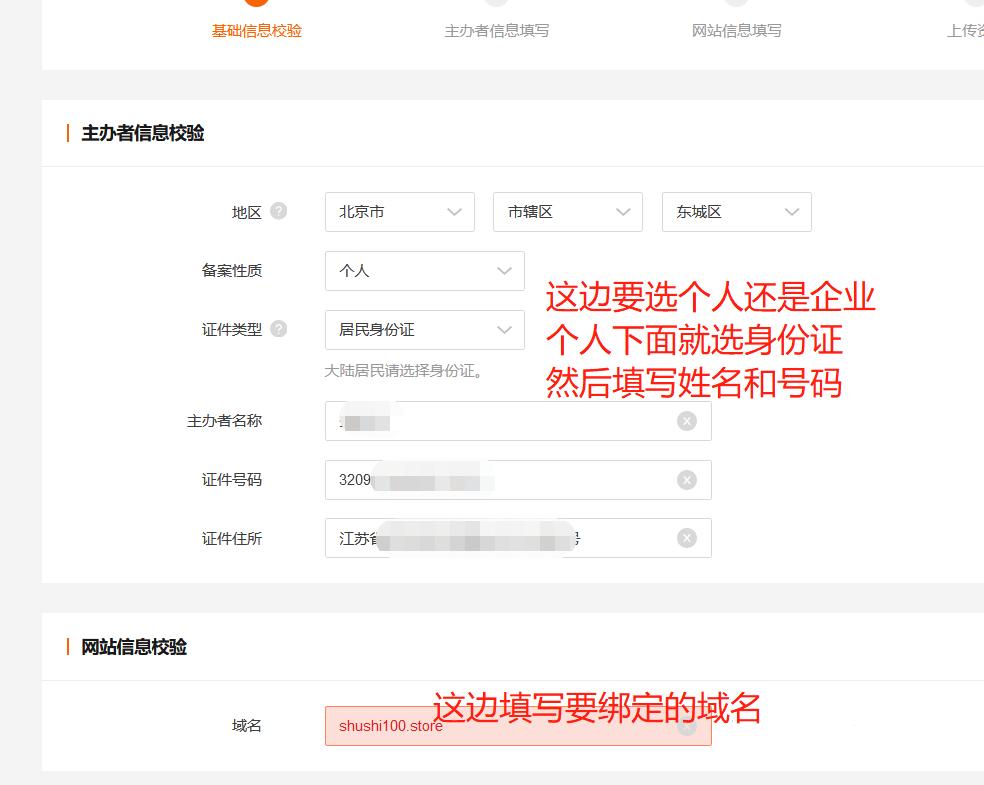This screenshot has width=984, height=785.
Task: Open the 备案性质 dropdown showing 个人
Action: pos(424,270)
